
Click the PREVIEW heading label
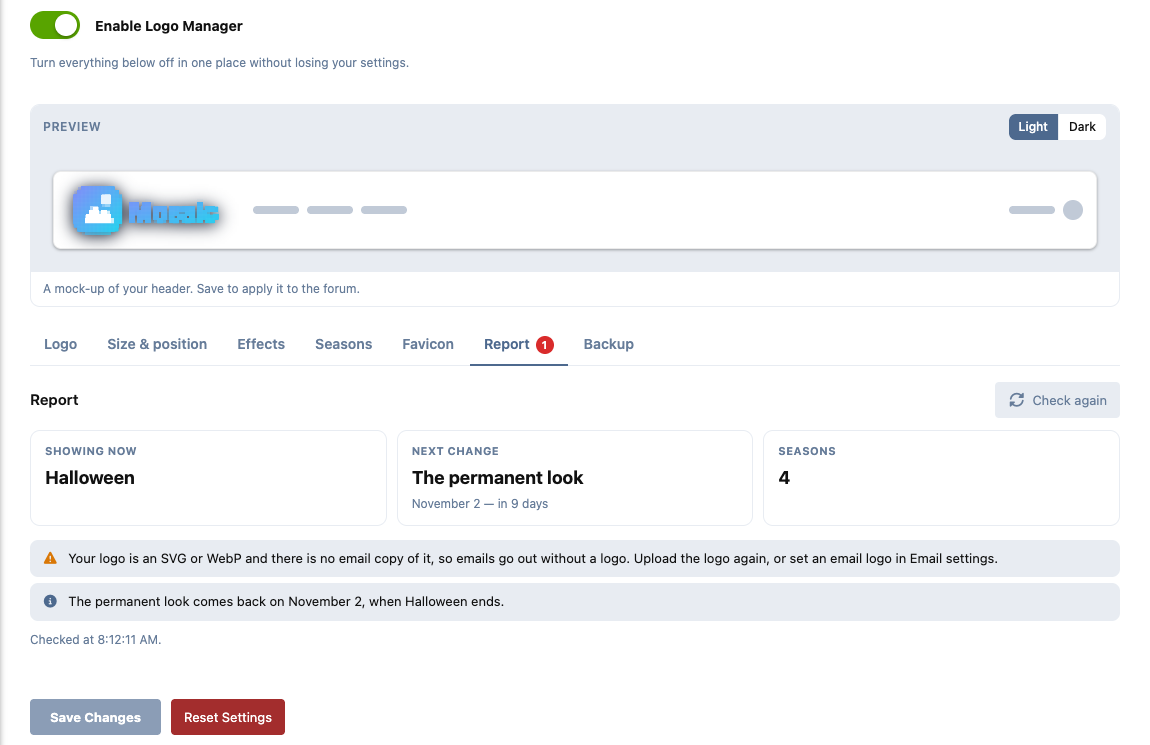click(72, 127)
